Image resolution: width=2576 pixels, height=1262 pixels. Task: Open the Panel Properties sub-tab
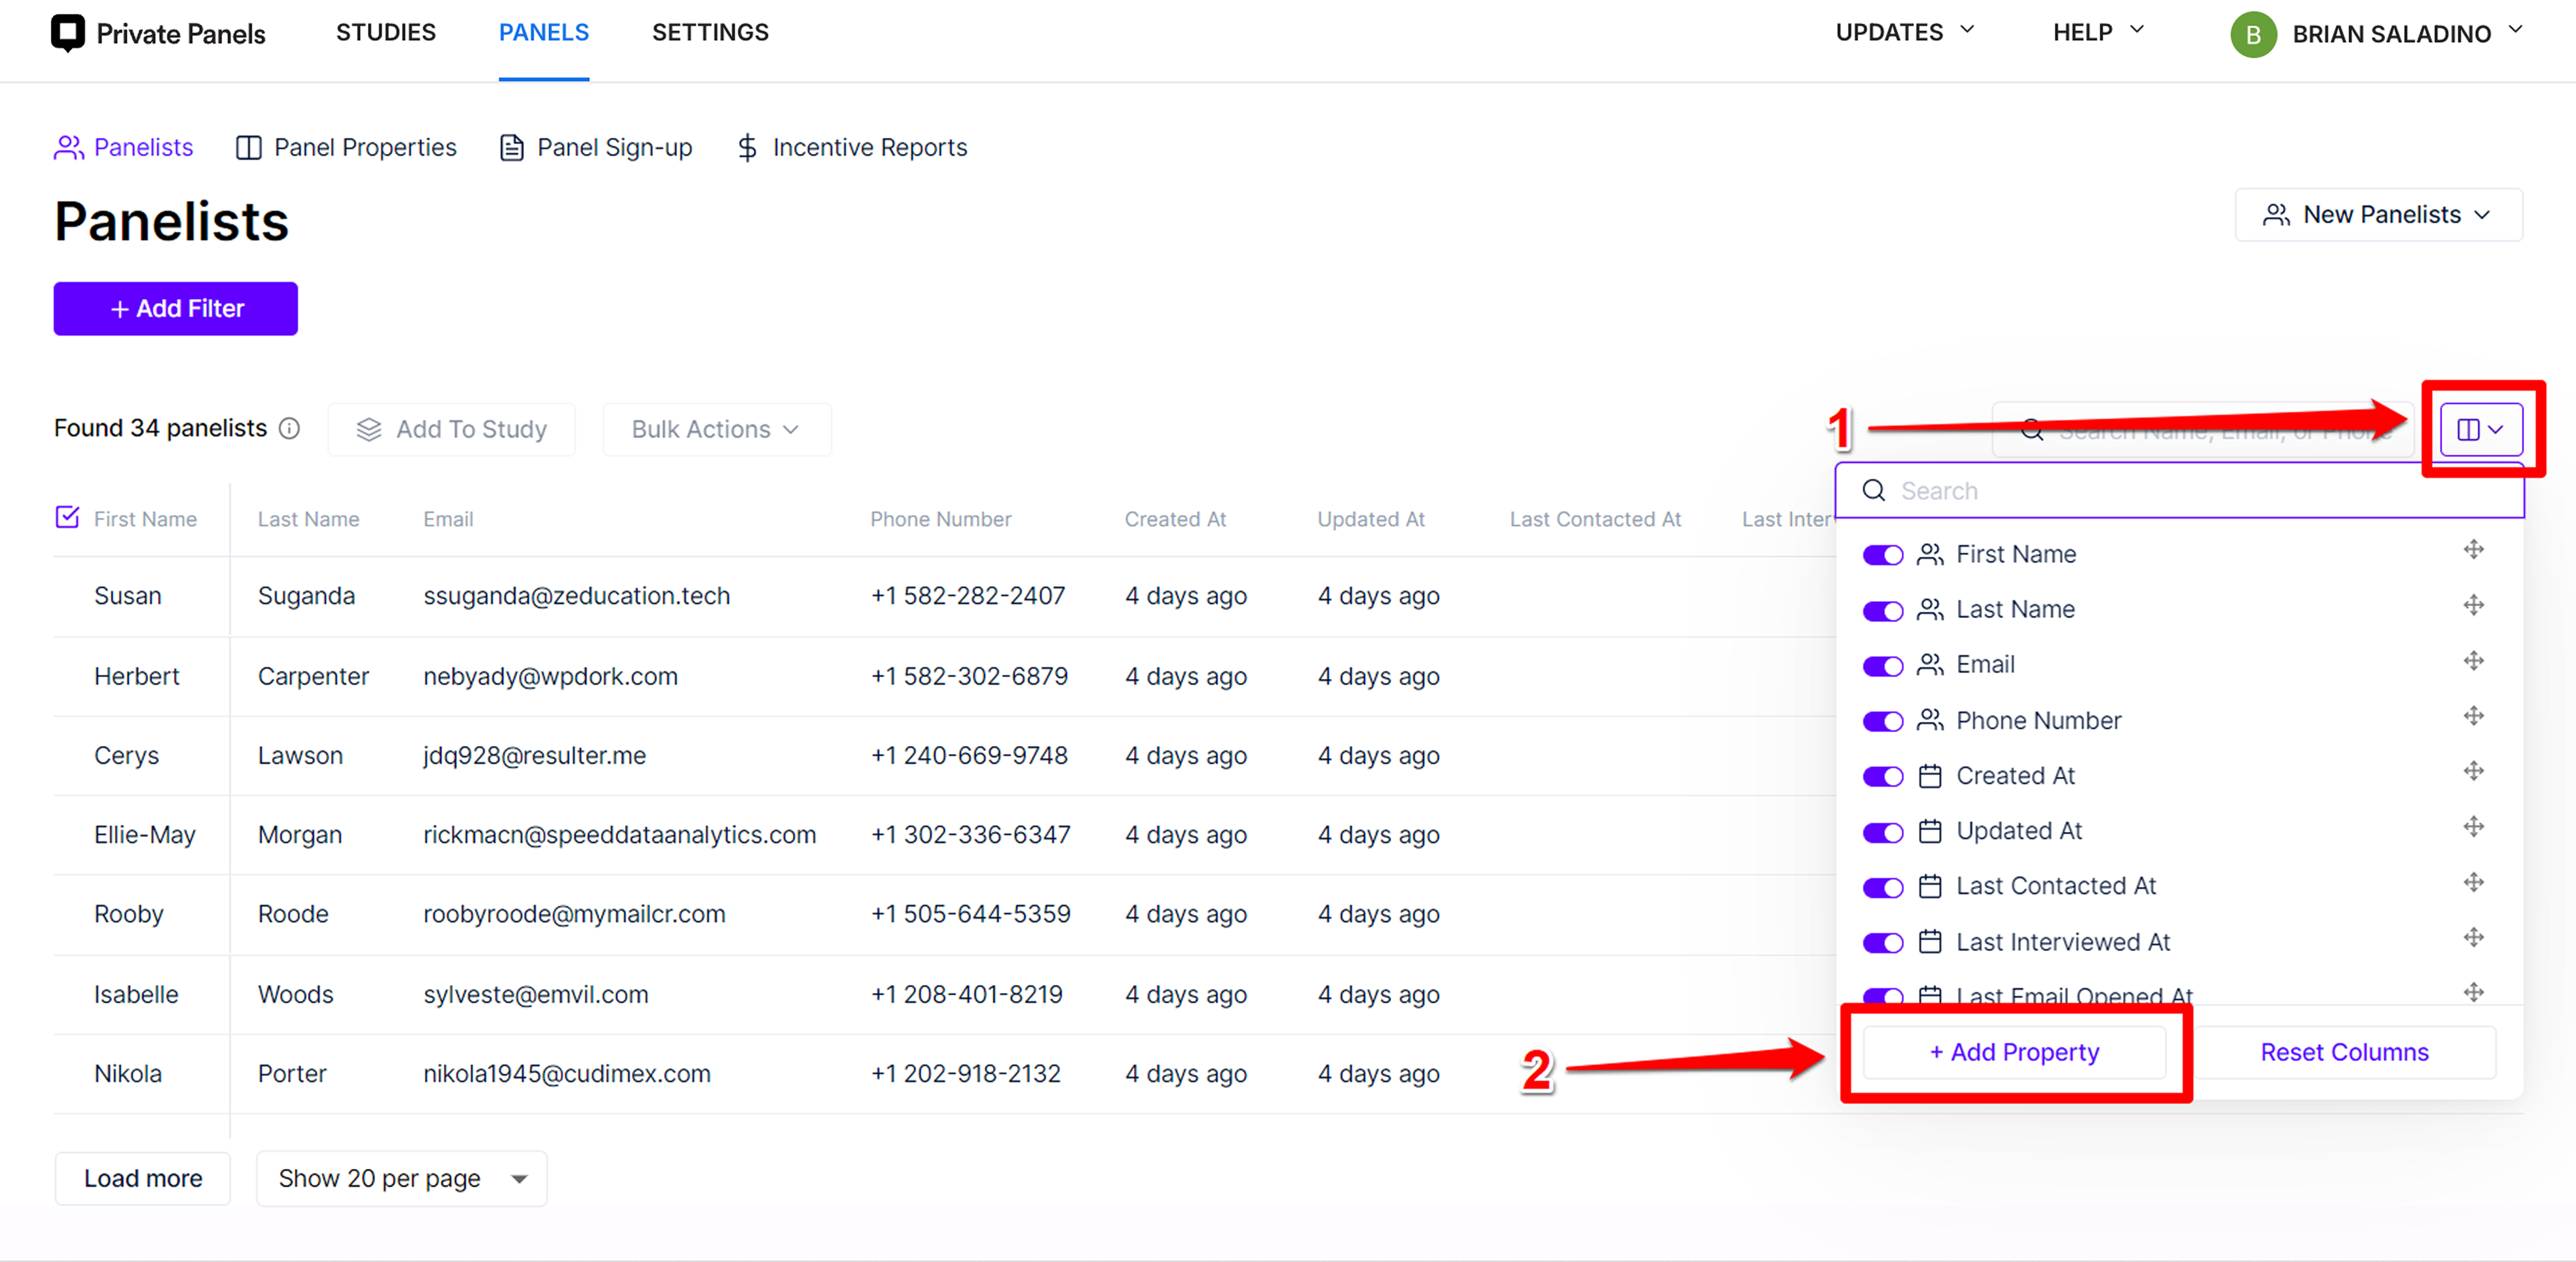point(346,148)
